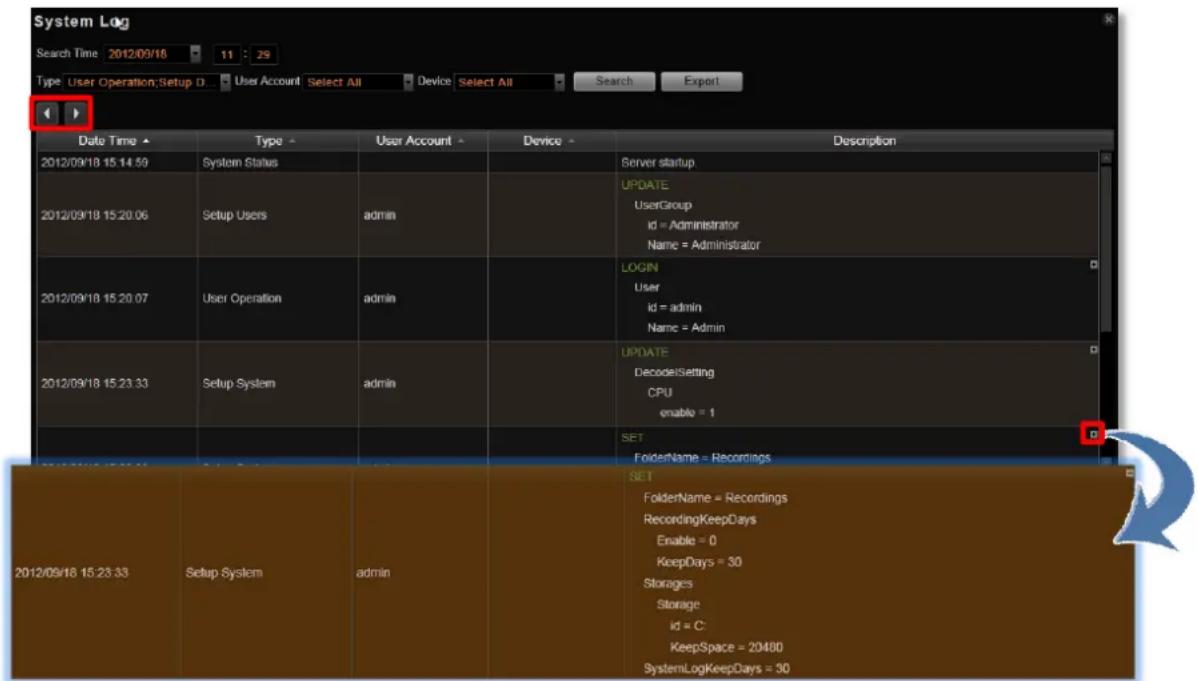This screenshot has height=681, width=1198.
Task: Open the Type filter dropdown
Action: click(x=225, y=82)
